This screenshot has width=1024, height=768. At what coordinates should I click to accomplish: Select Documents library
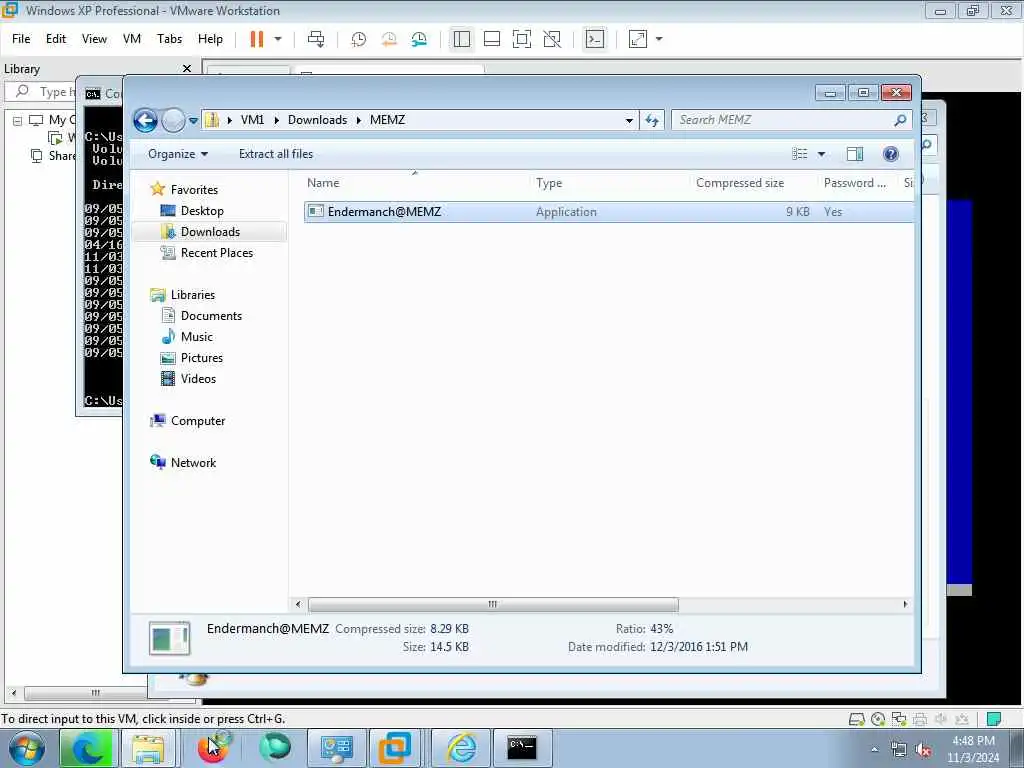point(211,316)
